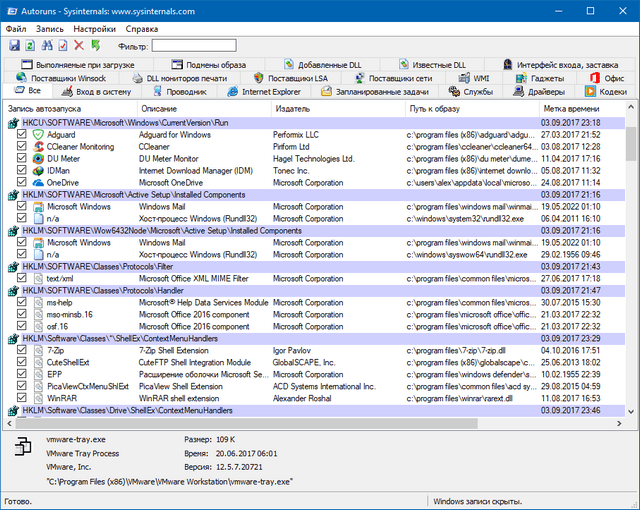Select the Adguard shield icon entry
The image size is (640, 510).
click(38, 134)
